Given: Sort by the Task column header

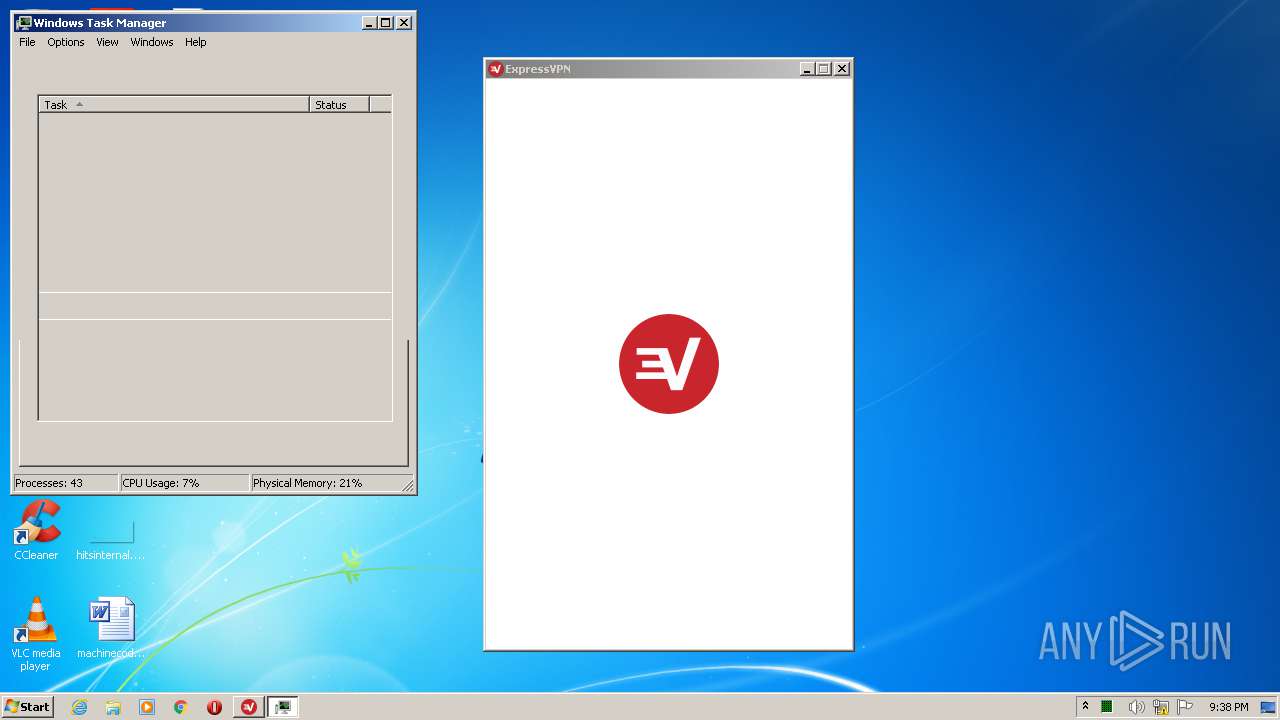Looking at the screenshot, I should tap(174, 104).
